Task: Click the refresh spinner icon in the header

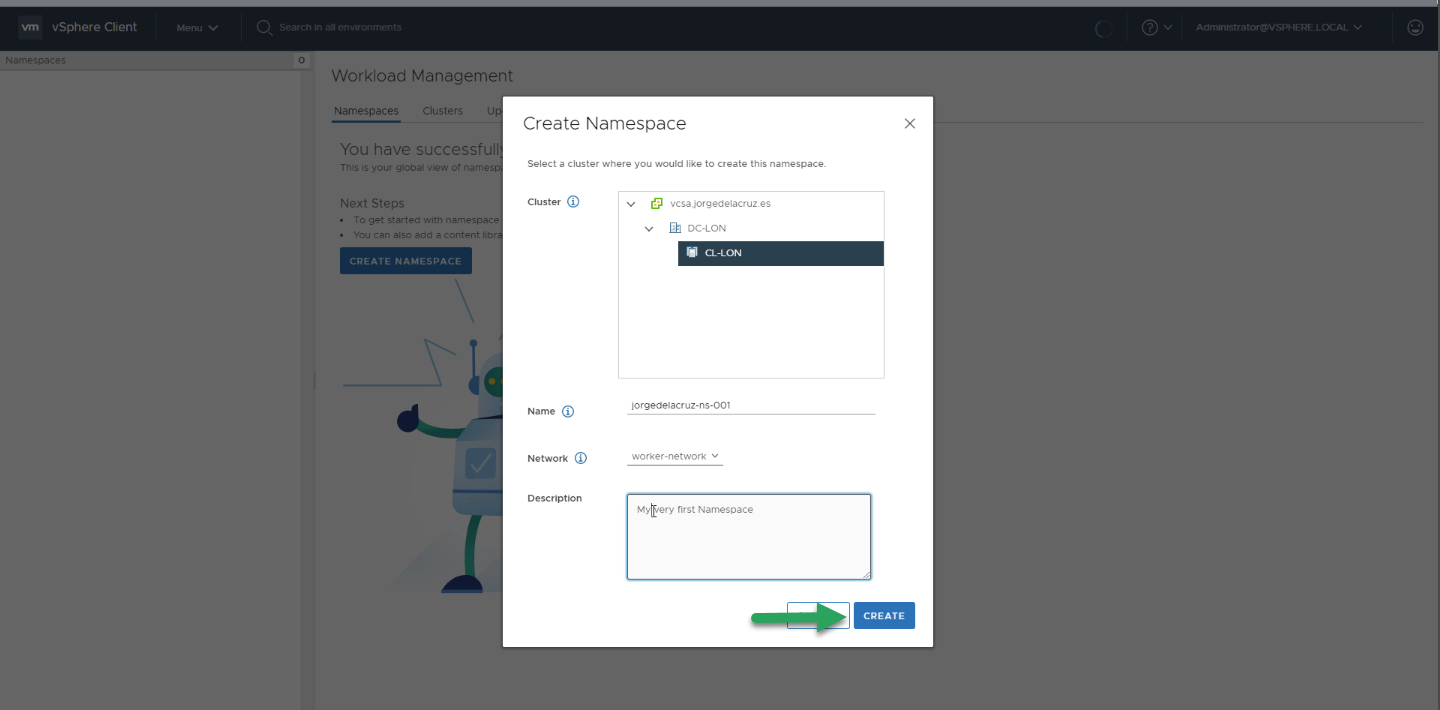Action: pyautogui.click(x=1104, y=29)
